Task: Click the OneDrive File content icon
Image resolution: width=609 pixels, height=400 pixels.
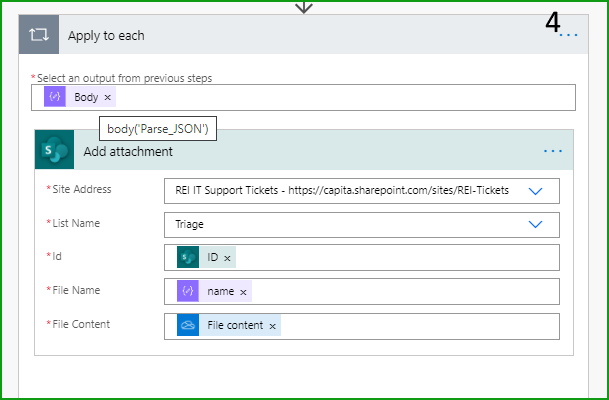Action: (188, 325)
